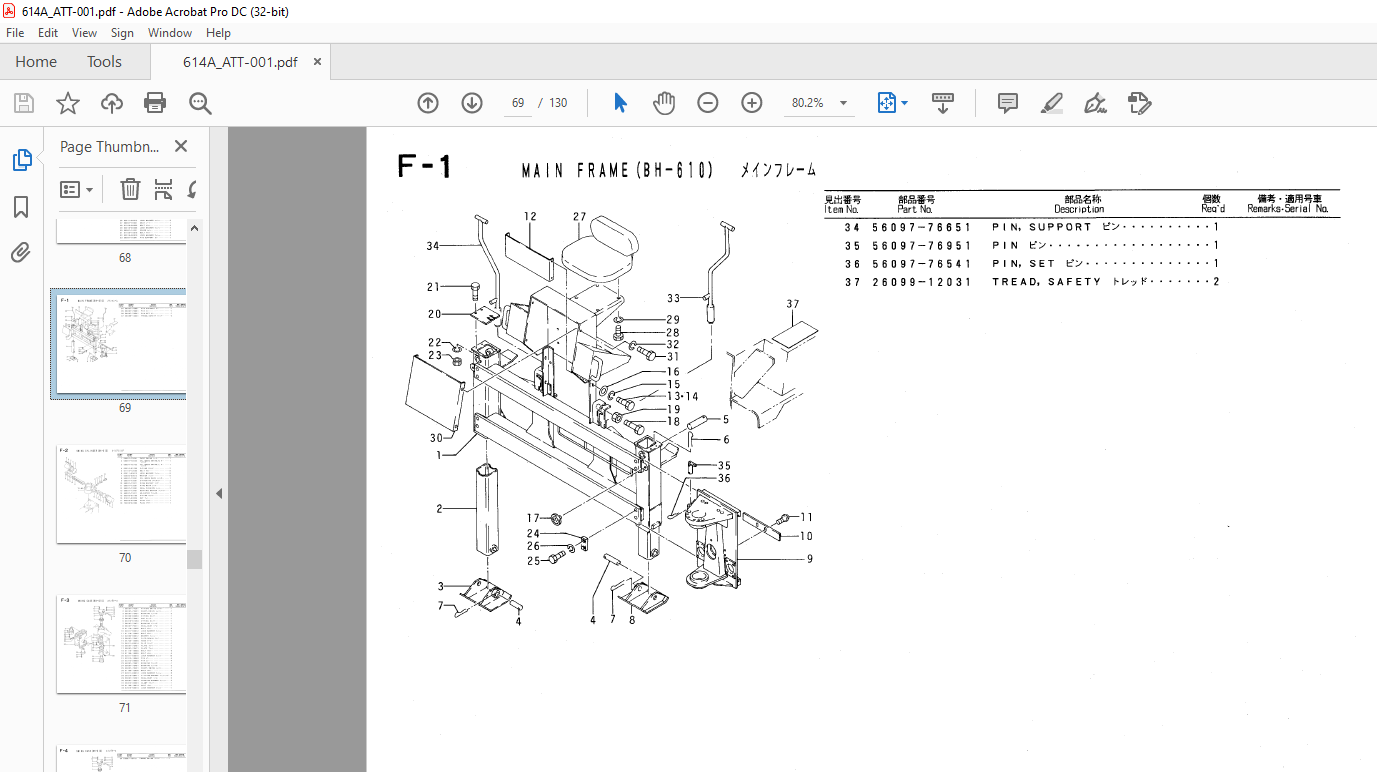This screenshot has width=1377, height=772.
Task: Click part number 56097-76651
Action: [921, 227]
